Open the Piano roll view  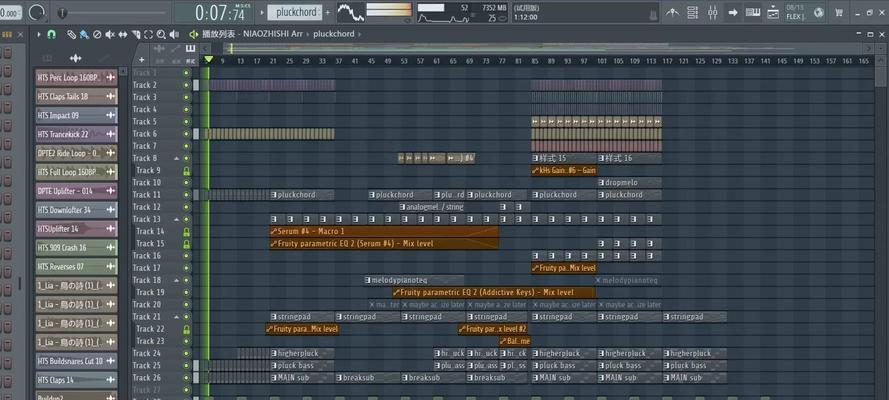[752, 12]
